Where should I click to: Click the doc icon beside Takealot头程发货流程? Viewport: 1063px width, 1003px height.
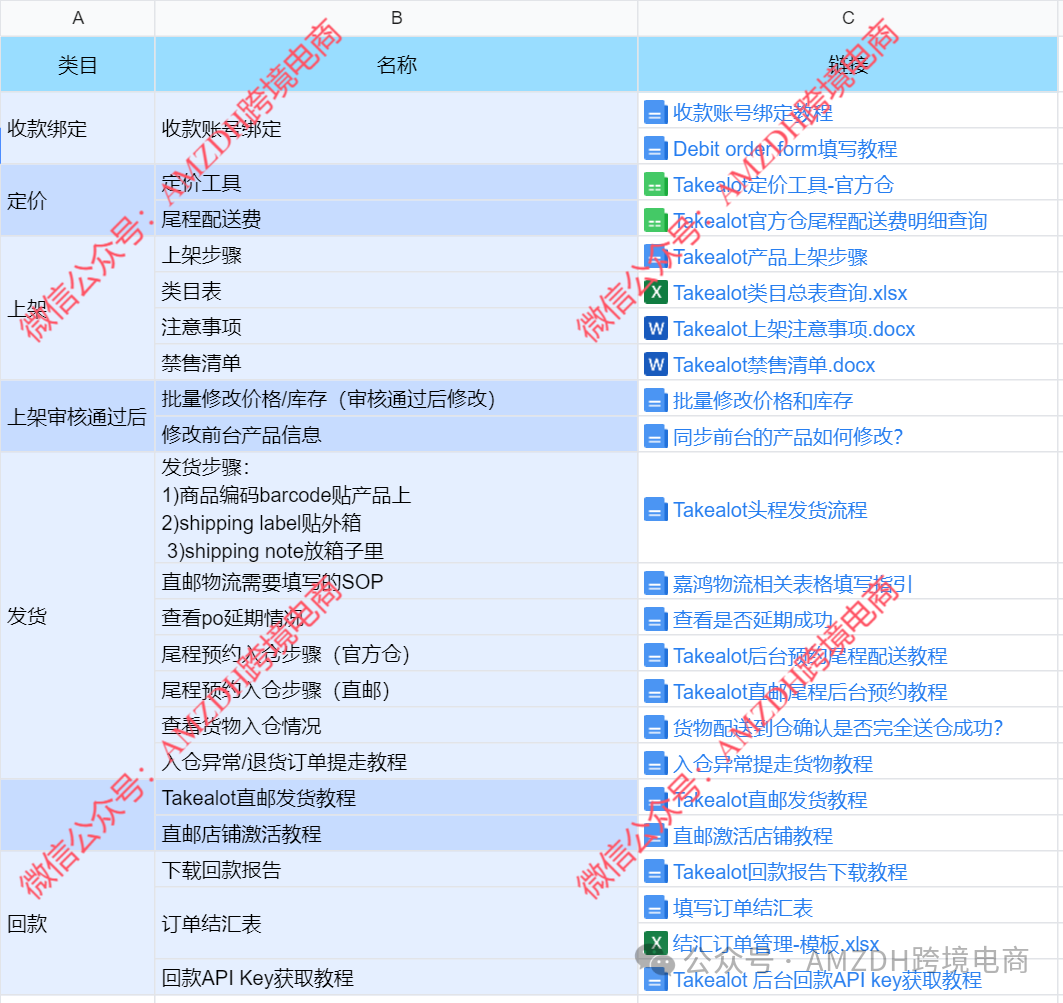(x=656, y=510)
